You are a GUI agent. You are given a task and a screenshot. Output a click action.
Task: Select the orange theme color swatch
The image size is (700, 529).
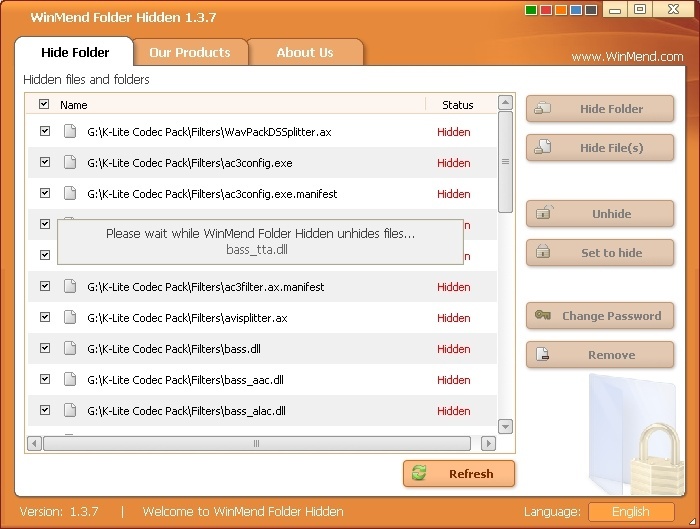[561, 10]
